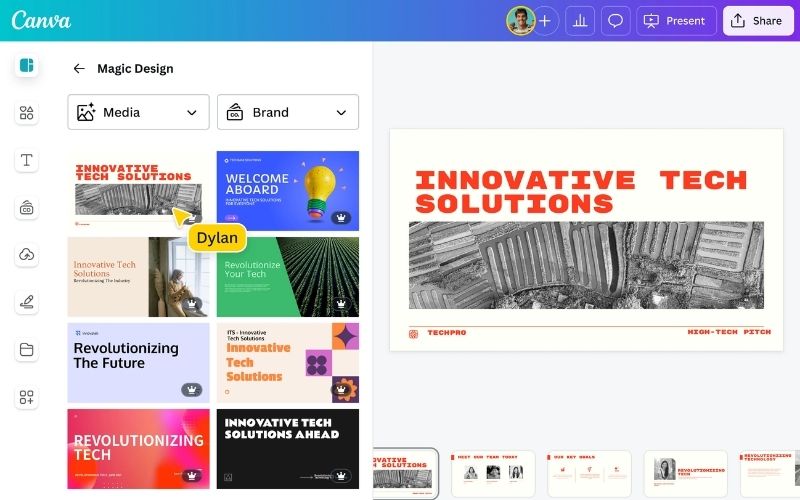Open the Apps sidebar icon
Image resolution: width=800 pixels, height=500 pixels.
(x=27, y=397)
